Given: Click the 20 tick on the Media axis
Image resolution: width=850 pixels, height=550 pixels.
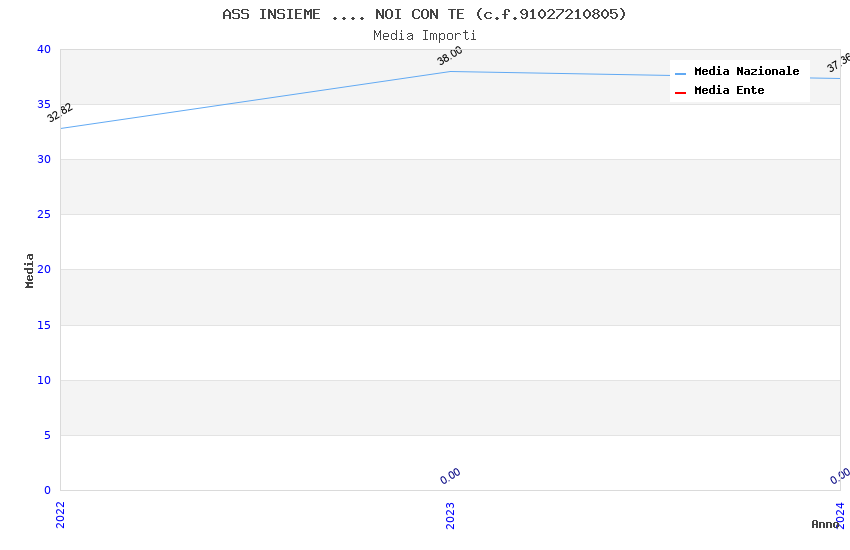Looking at the screenshot, I should [43, 270].
